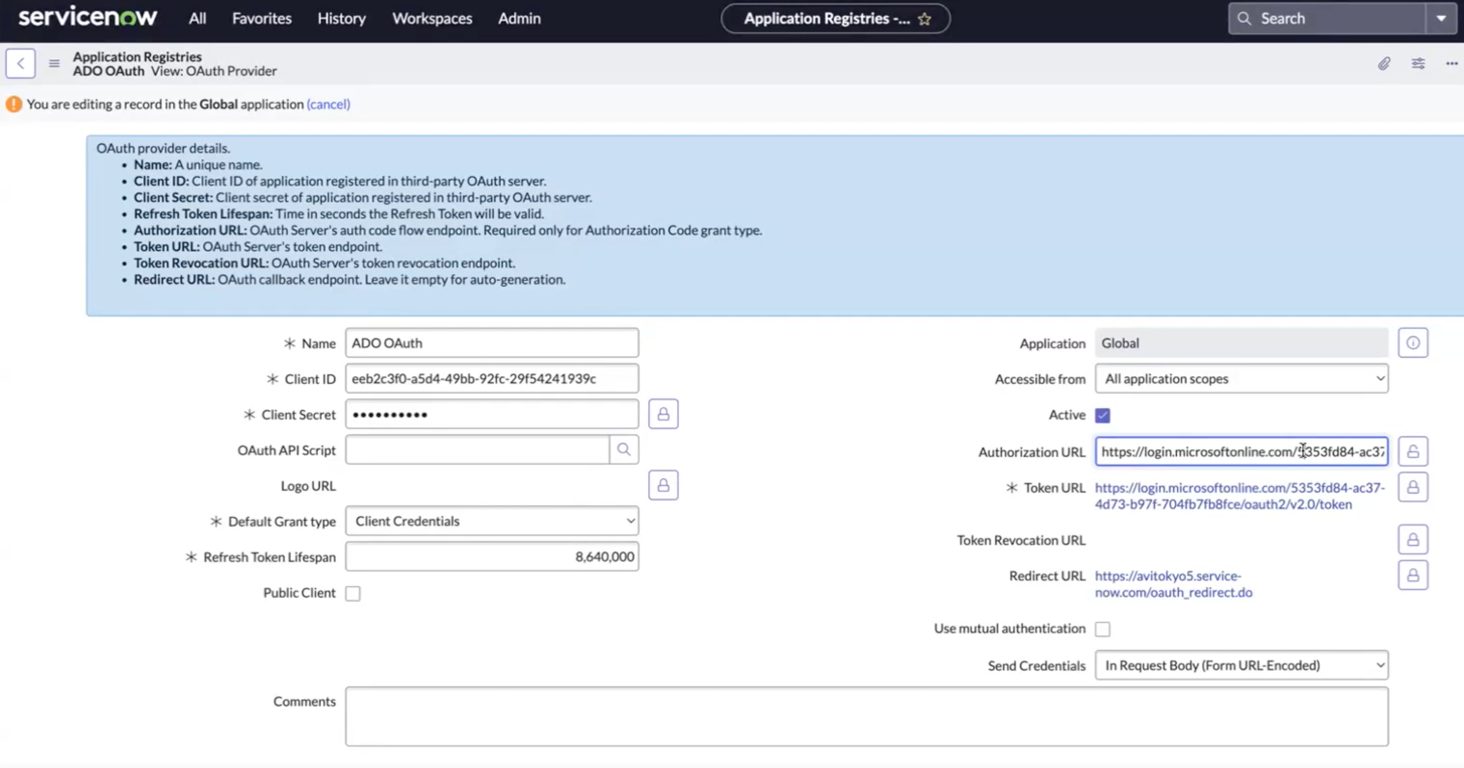Open the personalize form sliders icon
Viewport: 1464px width, 768px height.
click(x=1418, y=63)
